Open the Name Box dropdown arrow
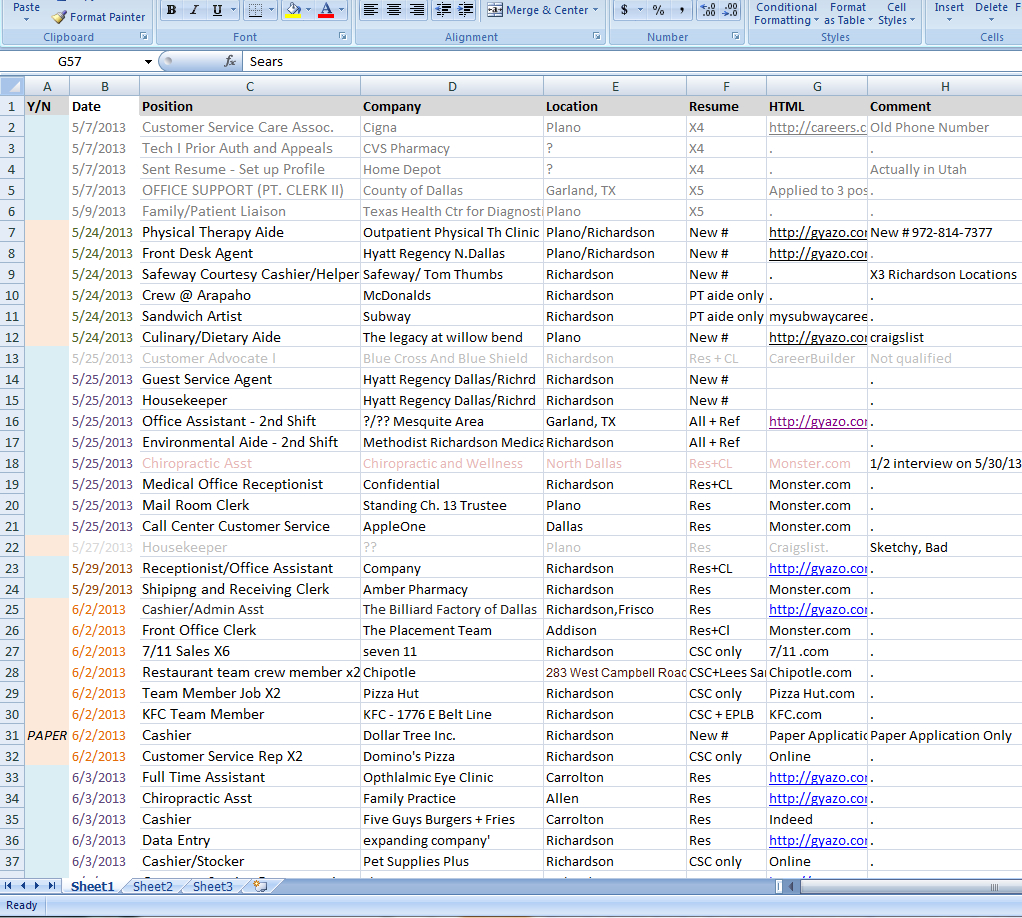The height and width of the screenshot is (918, 1022). [x=148, y=61]
